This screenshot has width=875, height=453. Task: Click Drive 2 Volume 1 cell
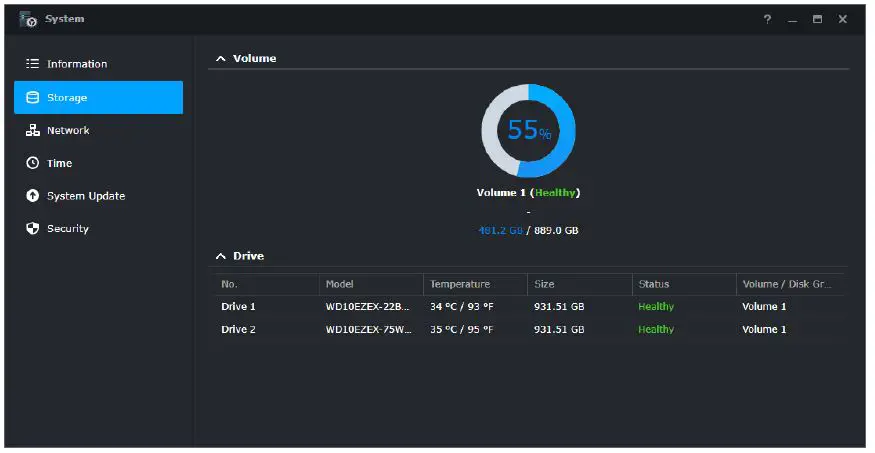[x=764, y=330]
